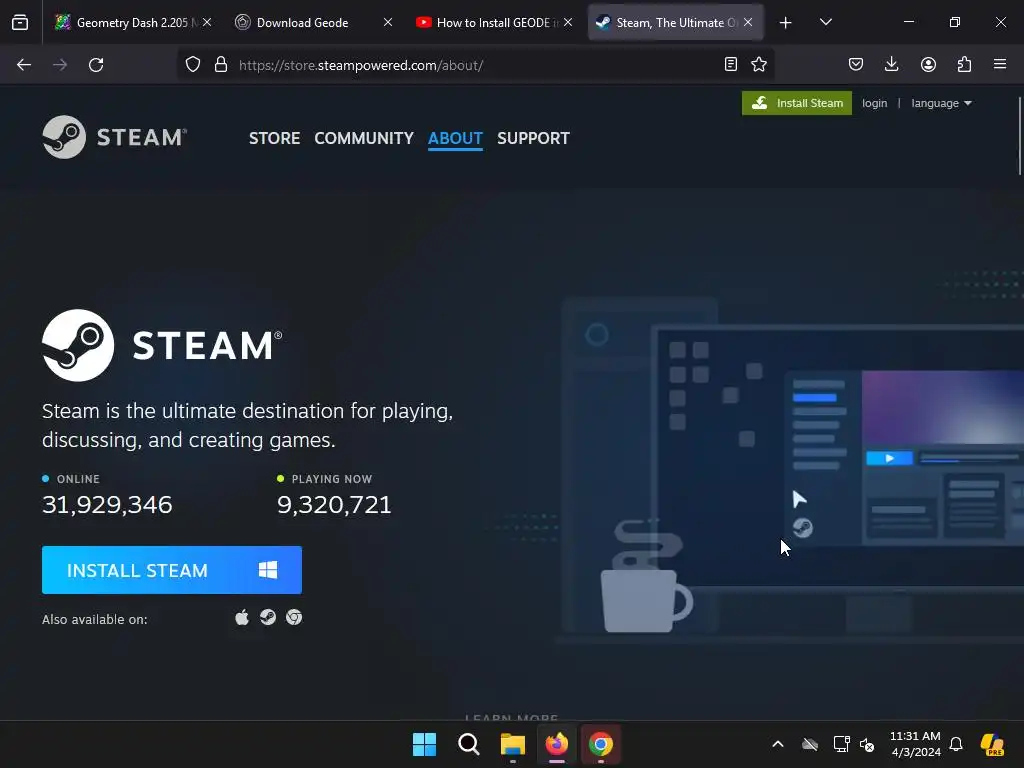Select the ABOUT menu item
Image resolution: width=1024 pixels, height=768 pixels.
455,138
